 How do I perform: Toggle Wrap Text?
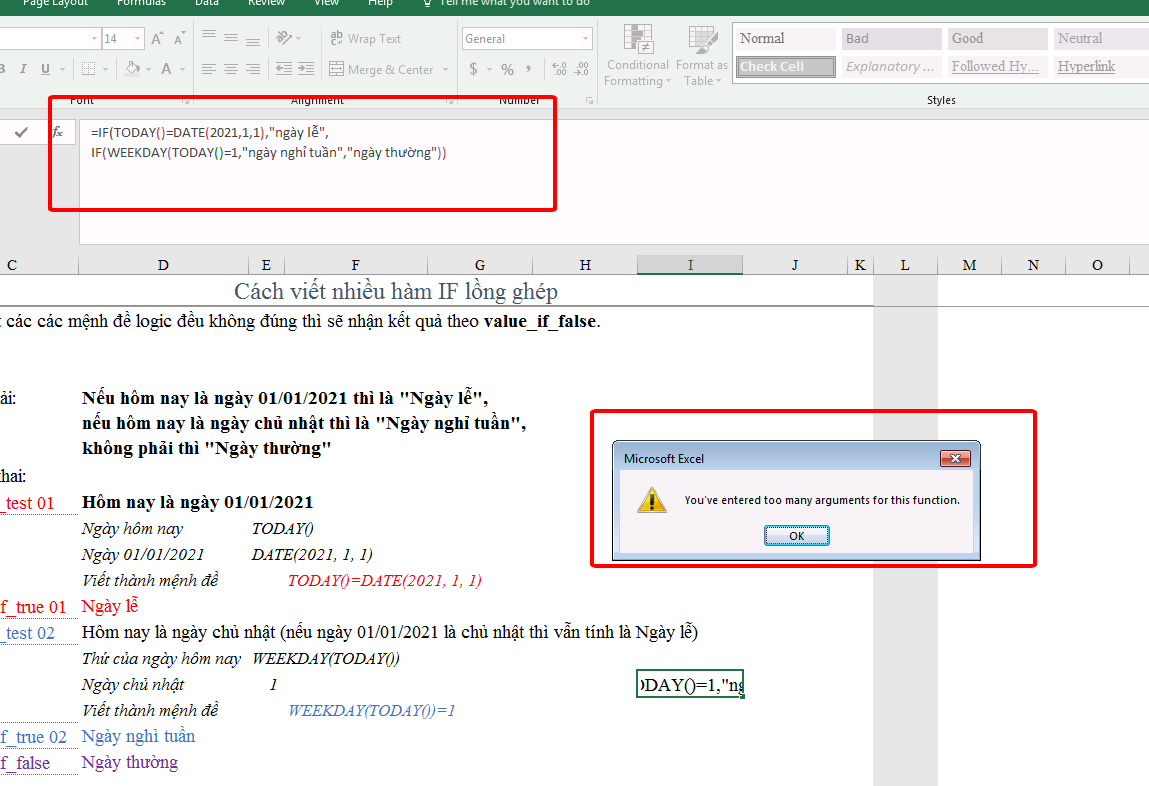[365, 38]
